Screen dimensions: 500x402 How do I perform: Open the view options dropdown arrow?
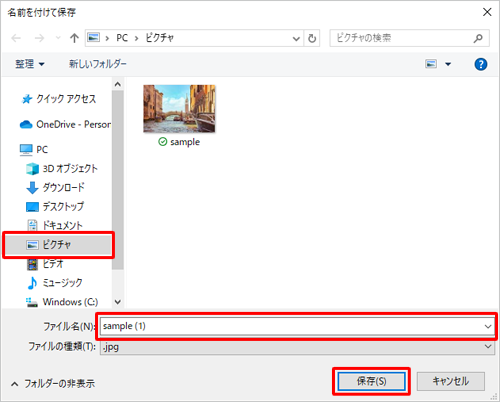click(x=448, y=64)
